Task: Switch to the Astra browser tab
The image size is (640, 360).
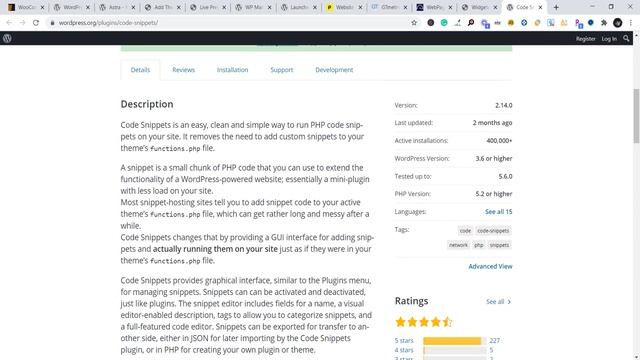Action: (118, 7)
